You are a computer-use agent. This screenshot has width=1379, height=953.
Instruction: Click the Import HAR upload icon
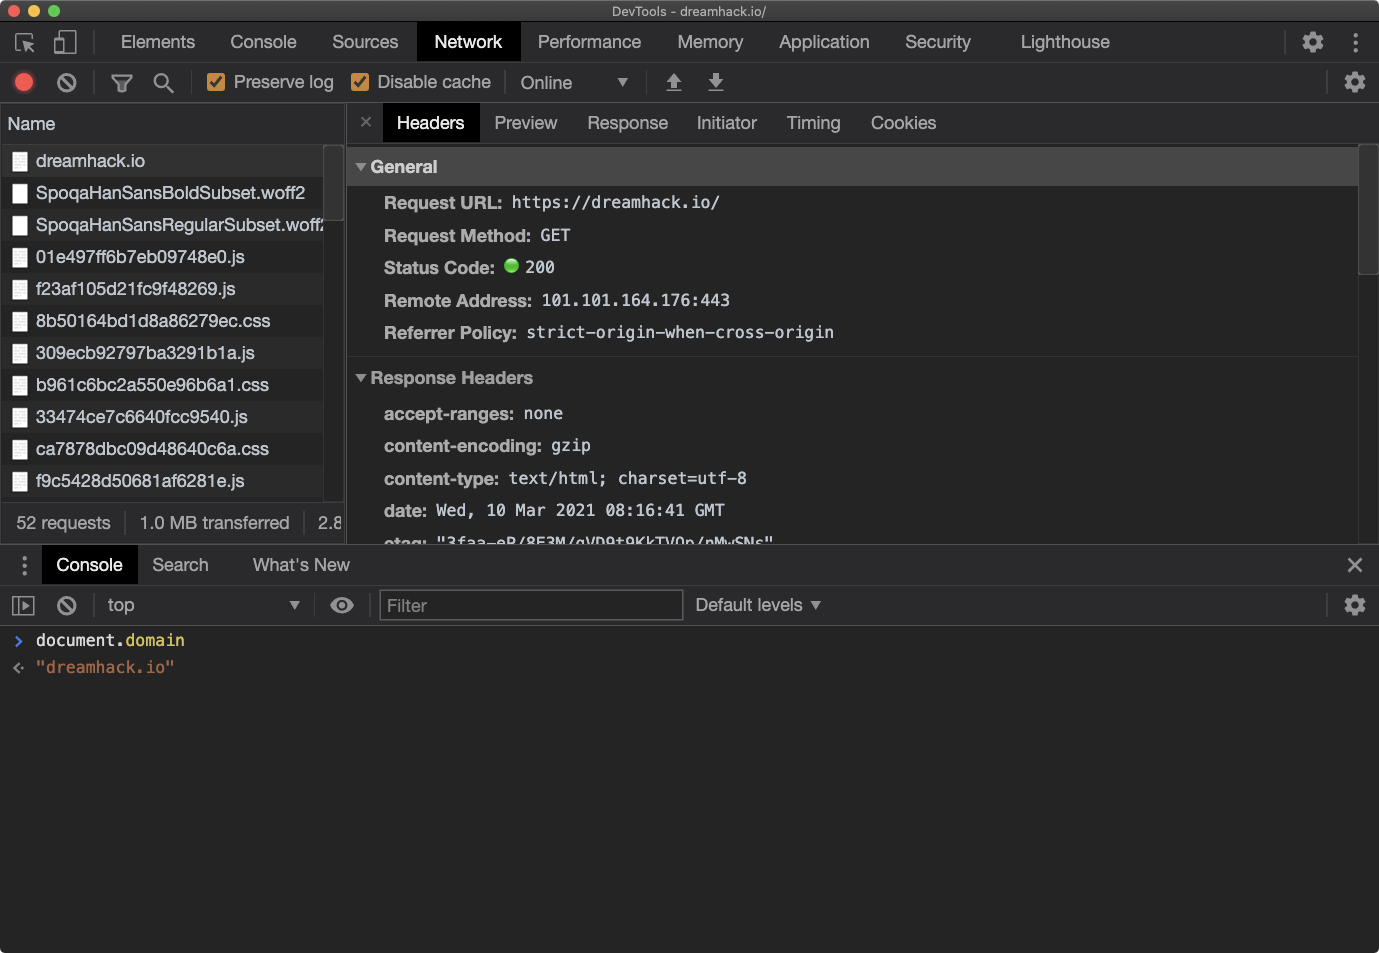tap(674, 82)
